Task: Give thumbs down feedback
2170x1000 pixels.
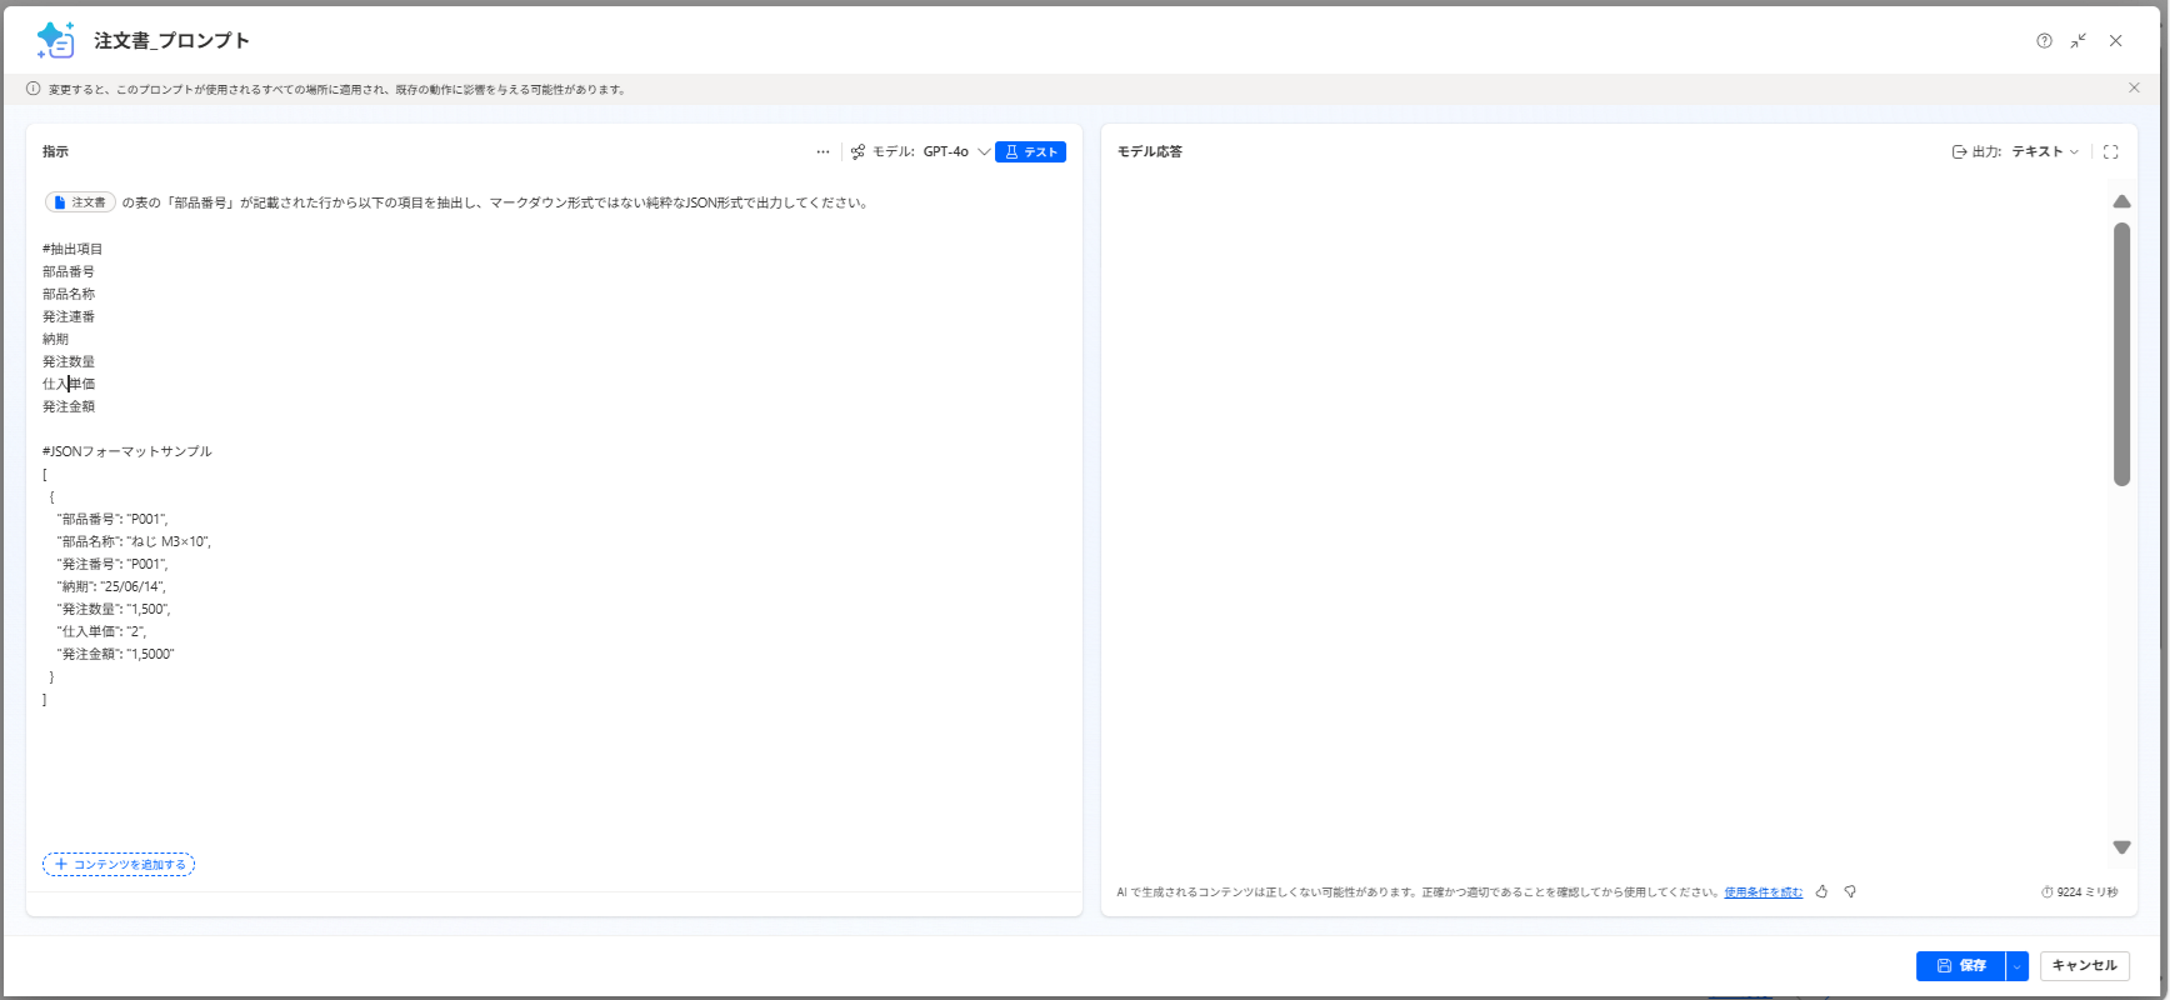Action: click(1850, 892)
